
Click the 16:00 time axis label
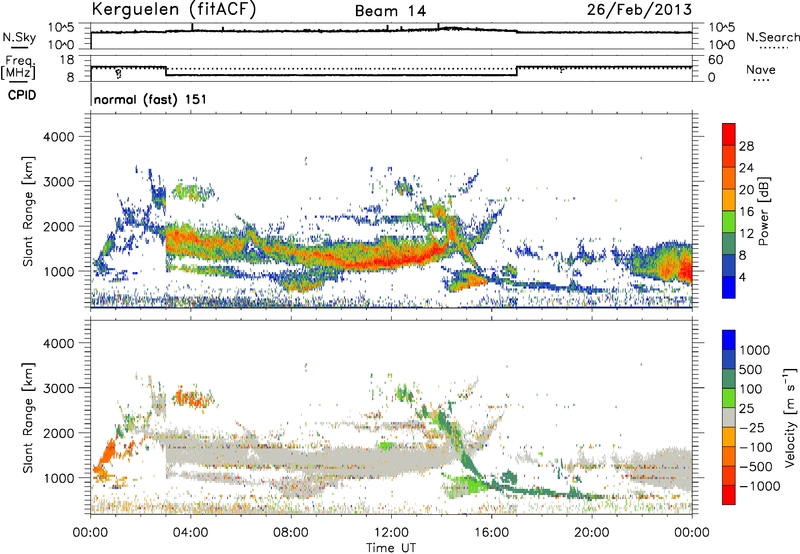[491, 533]
